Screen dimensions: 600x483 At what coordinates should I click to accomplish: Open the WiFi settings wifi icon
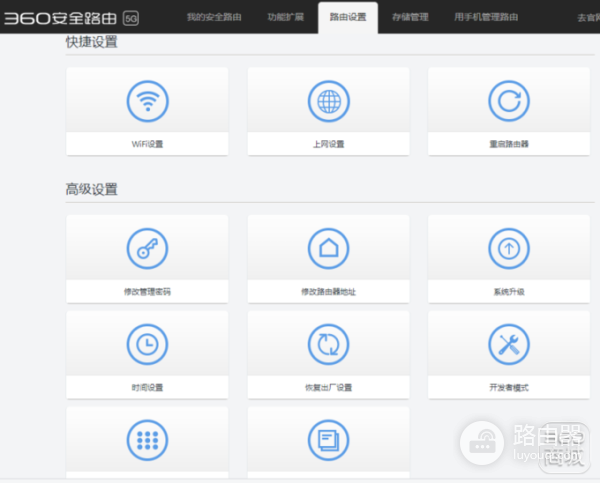pos(147,101)
